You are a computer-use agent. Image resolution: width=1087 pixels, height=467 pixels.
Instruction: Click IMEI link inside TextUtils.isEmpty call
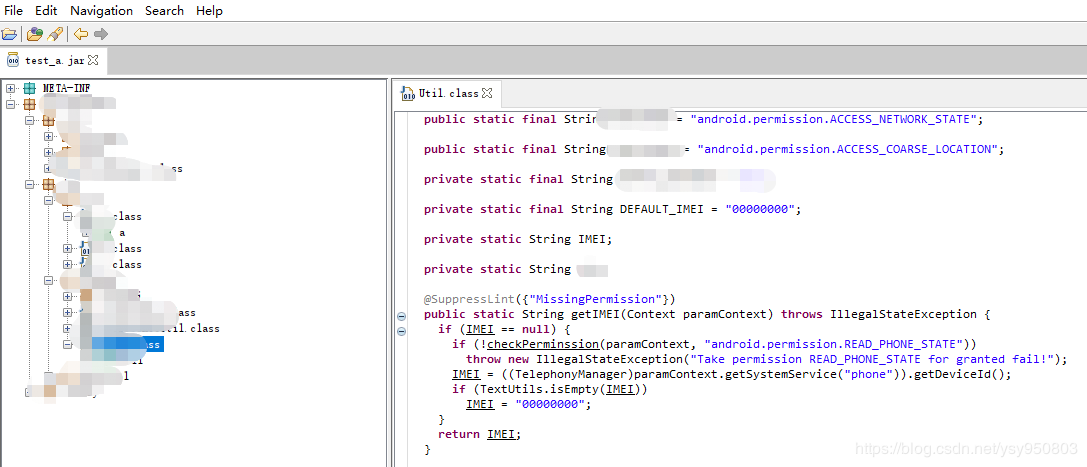pos(620,389)
